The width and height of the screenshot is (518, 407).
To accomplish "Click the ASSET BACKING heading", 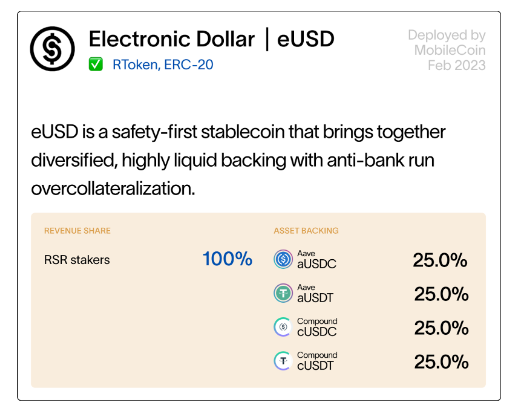I will 306,231.
